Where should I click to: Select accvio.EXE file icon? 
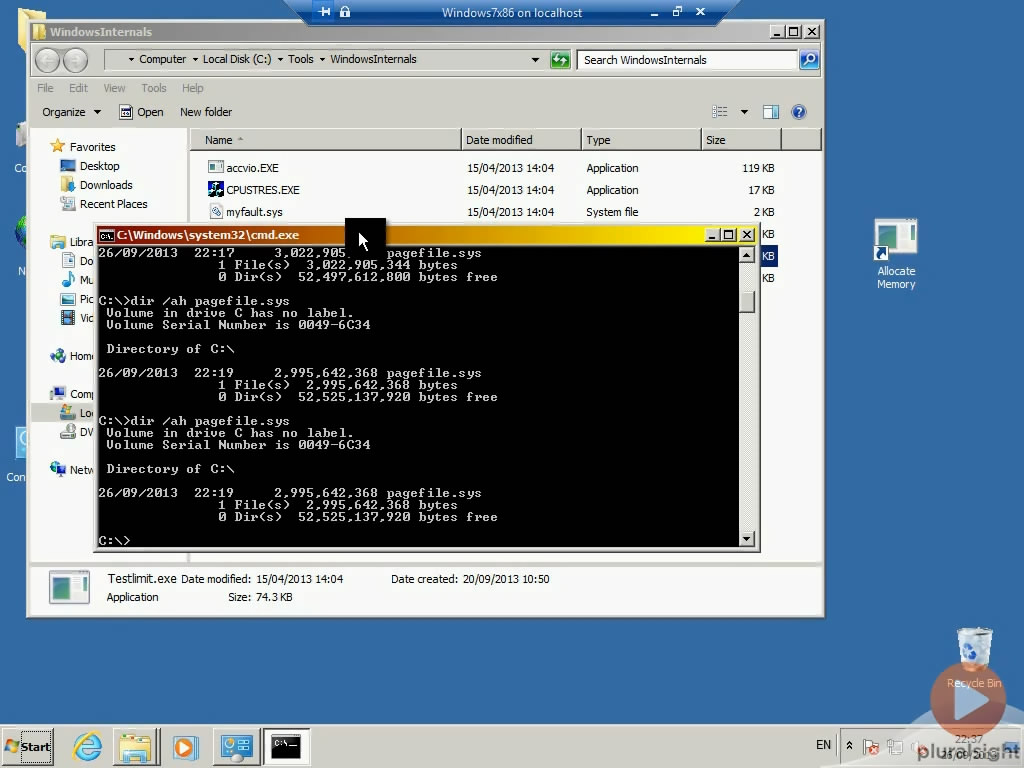(216, 167)
